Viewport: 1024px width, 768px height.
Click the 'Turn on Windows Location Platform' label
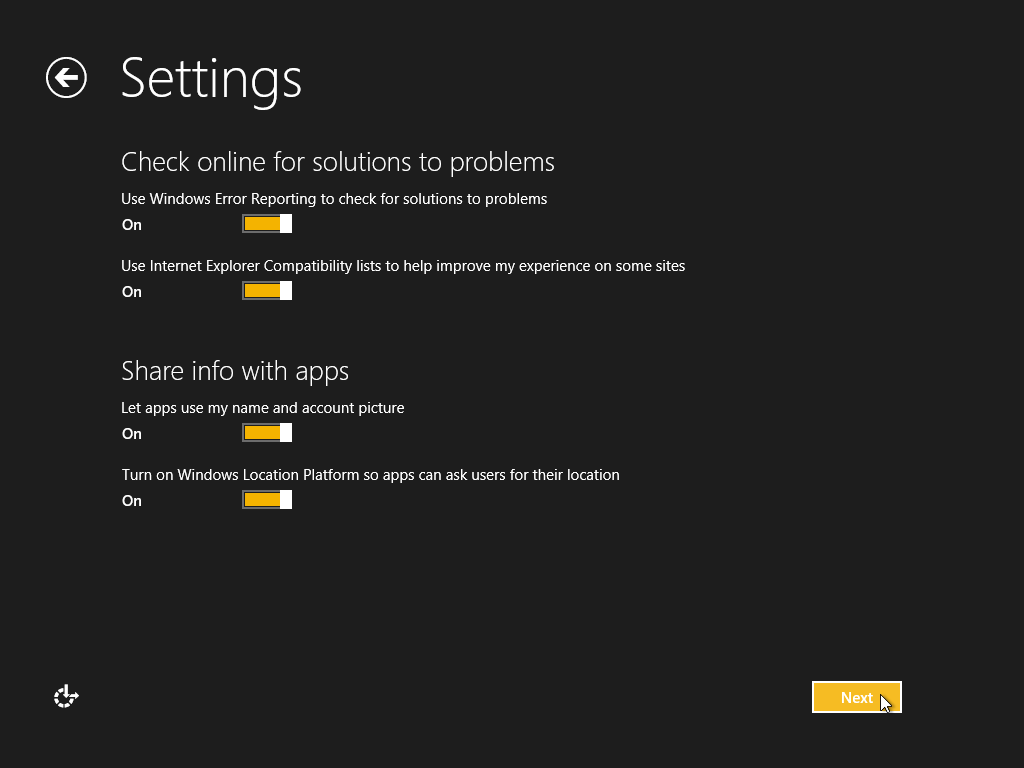370,475
